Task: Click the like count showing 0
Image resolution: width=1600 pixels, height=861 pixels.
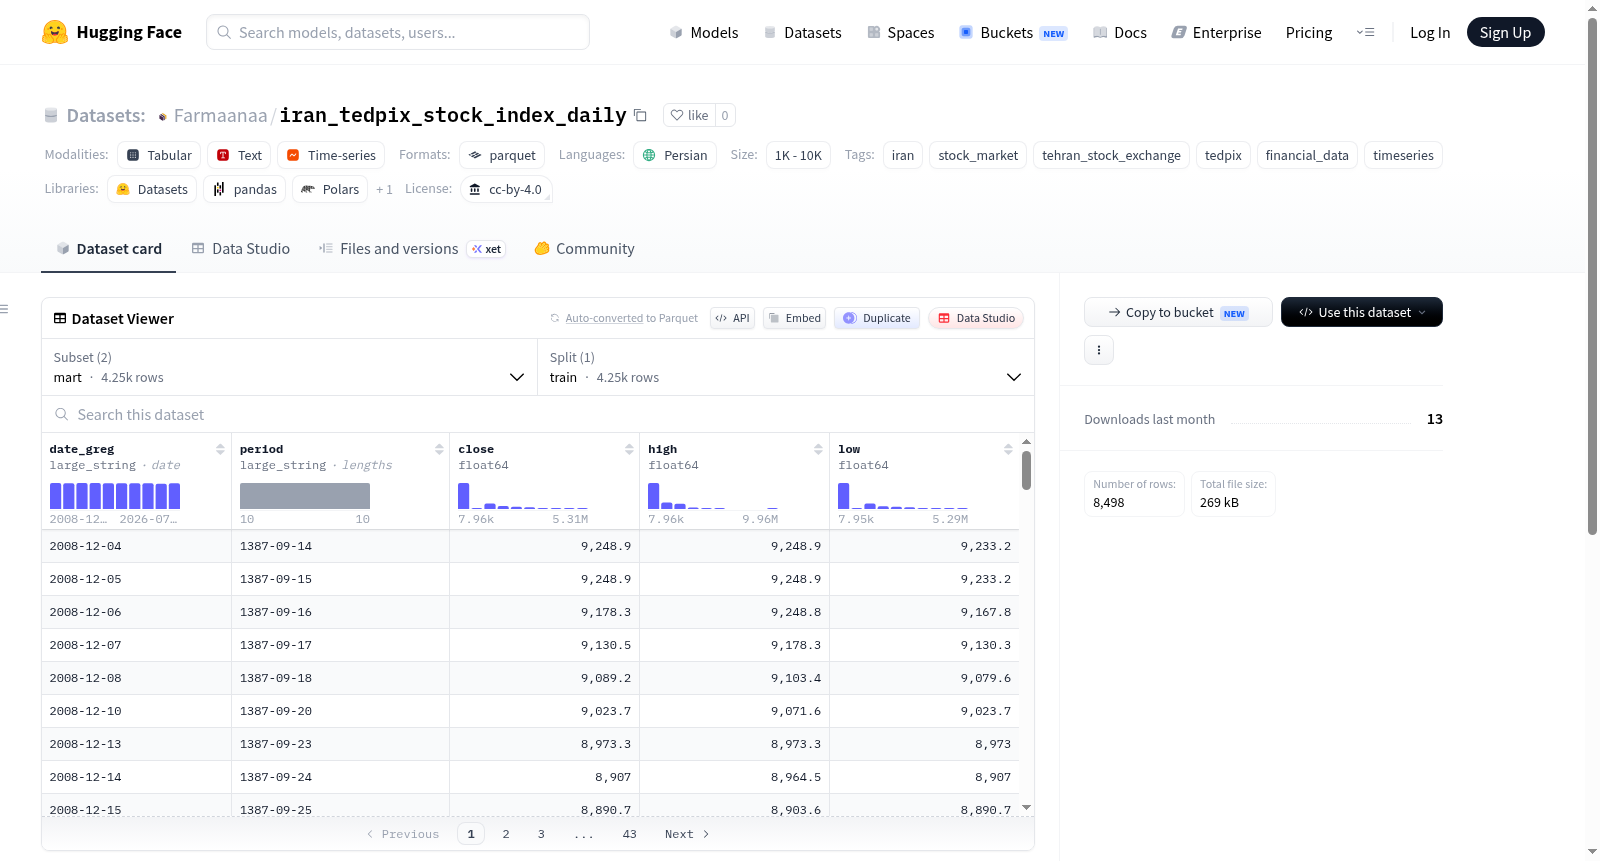Action: pos(725,115)
